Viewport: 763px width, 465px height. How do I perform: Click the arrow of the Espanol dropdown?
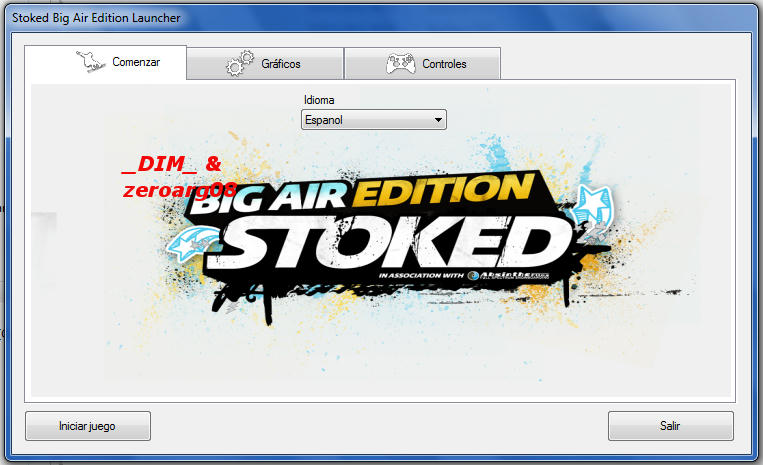(x=438, y=120)
